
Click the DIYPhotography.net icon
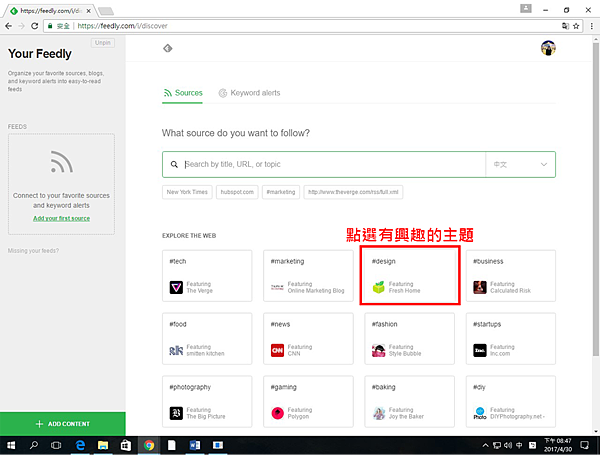480,413
